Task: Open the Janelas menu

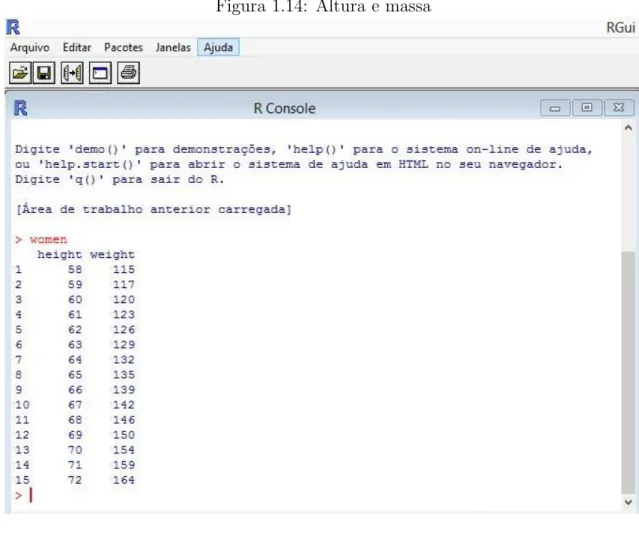Action: 173,47
